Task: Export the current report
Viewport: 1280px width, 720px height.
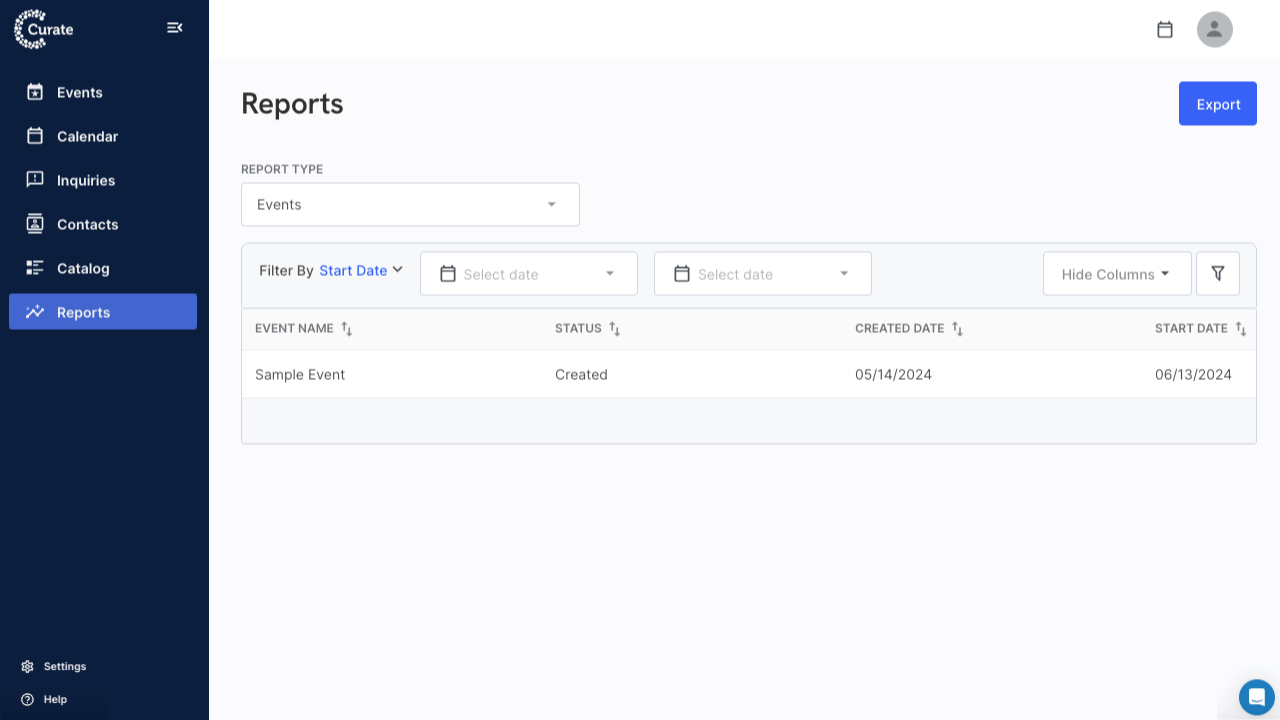Action: pos(1217,103)
